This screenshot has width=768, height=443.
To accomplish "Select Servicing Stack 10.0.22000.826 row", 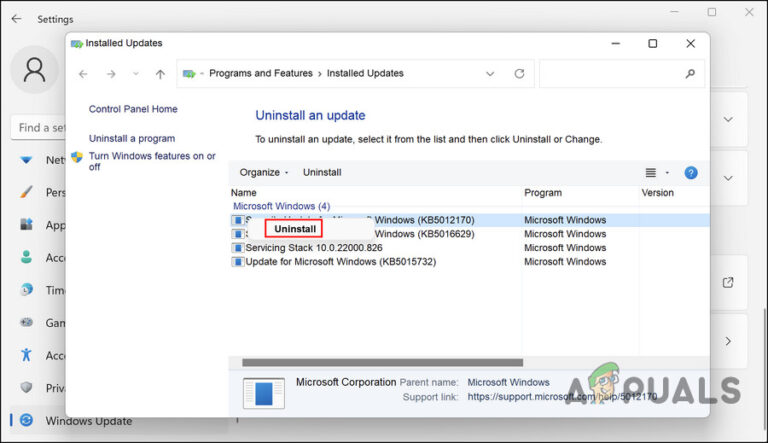I will pyautogui.click(x=469, y=247).
